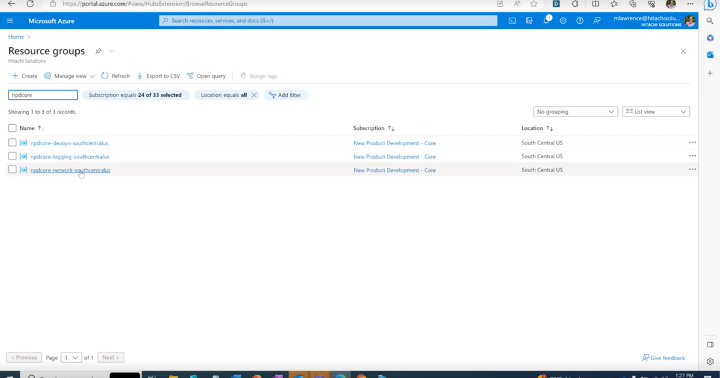Viewport: 720px width, 378px height.
Task: Open subscription link in npdcore-logging row
Action: click(394, 157)
